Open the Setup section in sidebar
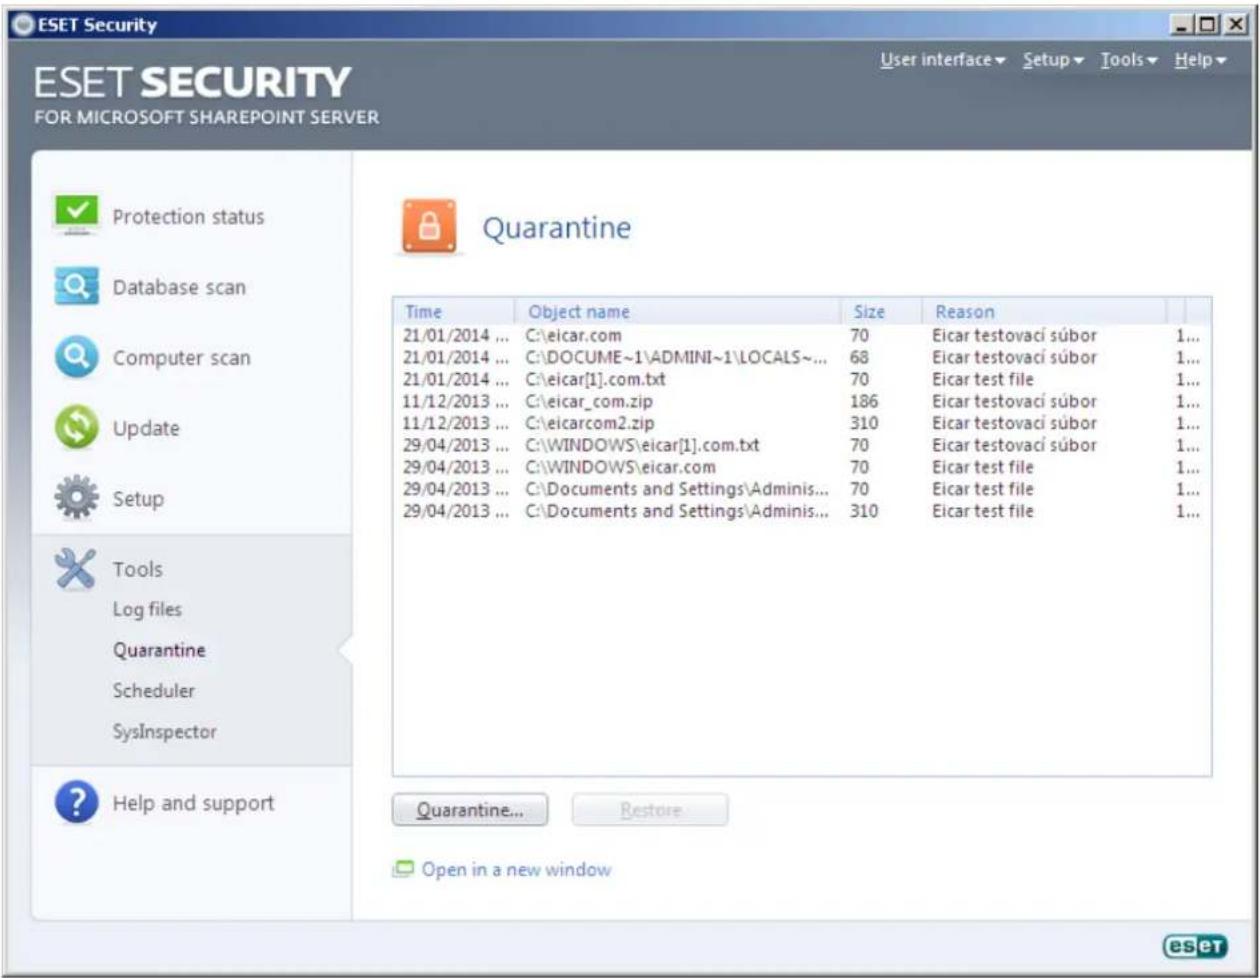Image resolution: width=1260 pixels, height=978 pixels. tap(138, 499)
